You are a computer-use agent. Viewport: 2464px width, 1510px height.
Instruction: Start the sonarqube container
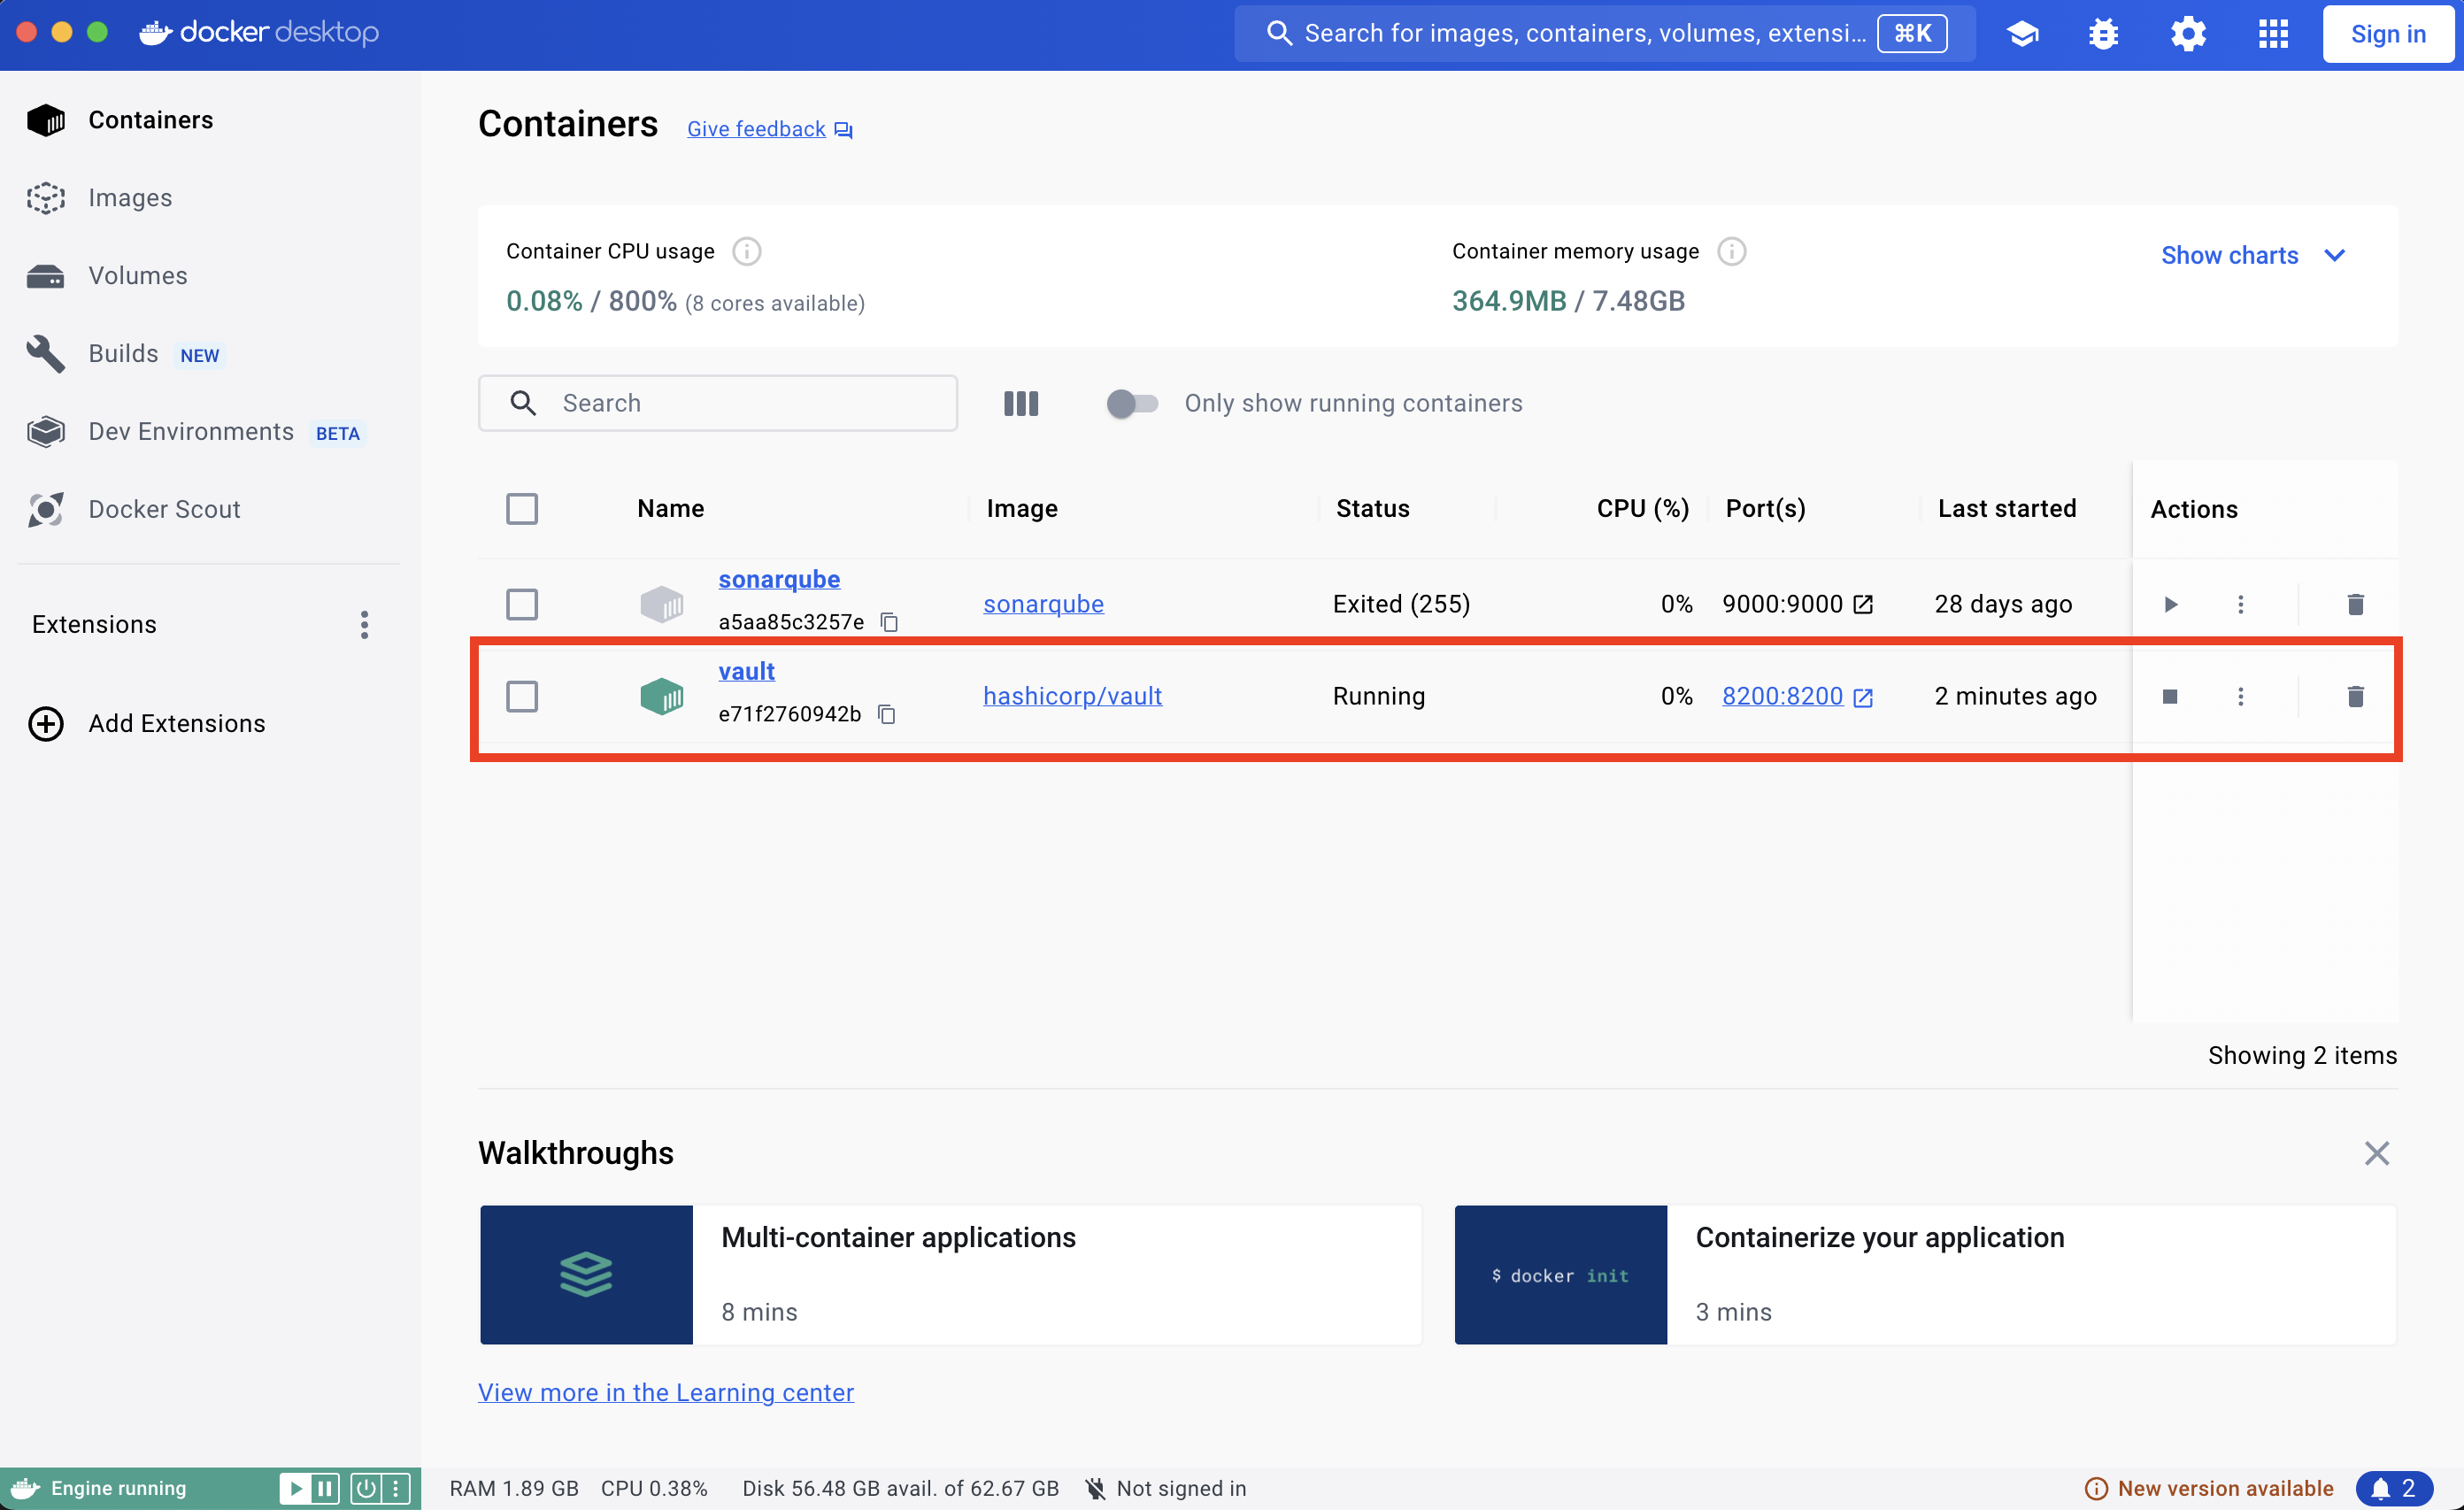click(2170, 604)
